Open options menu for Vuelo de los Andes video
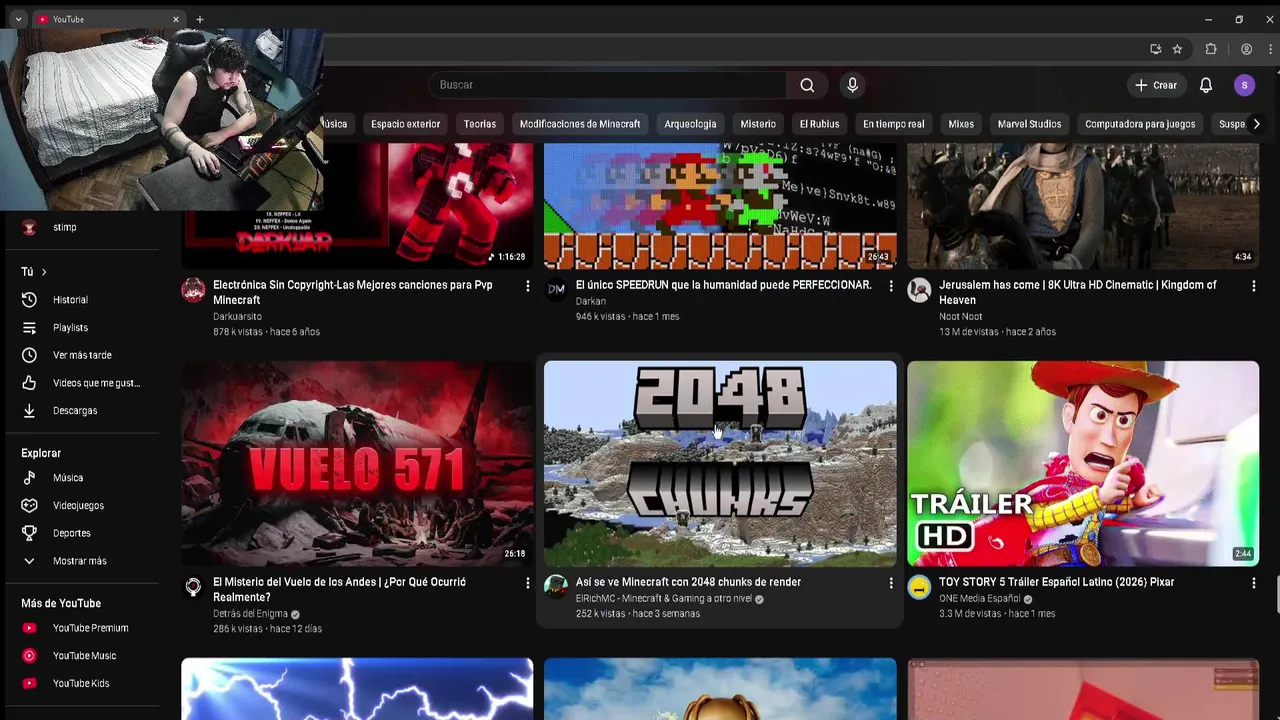 coord(528,583)
